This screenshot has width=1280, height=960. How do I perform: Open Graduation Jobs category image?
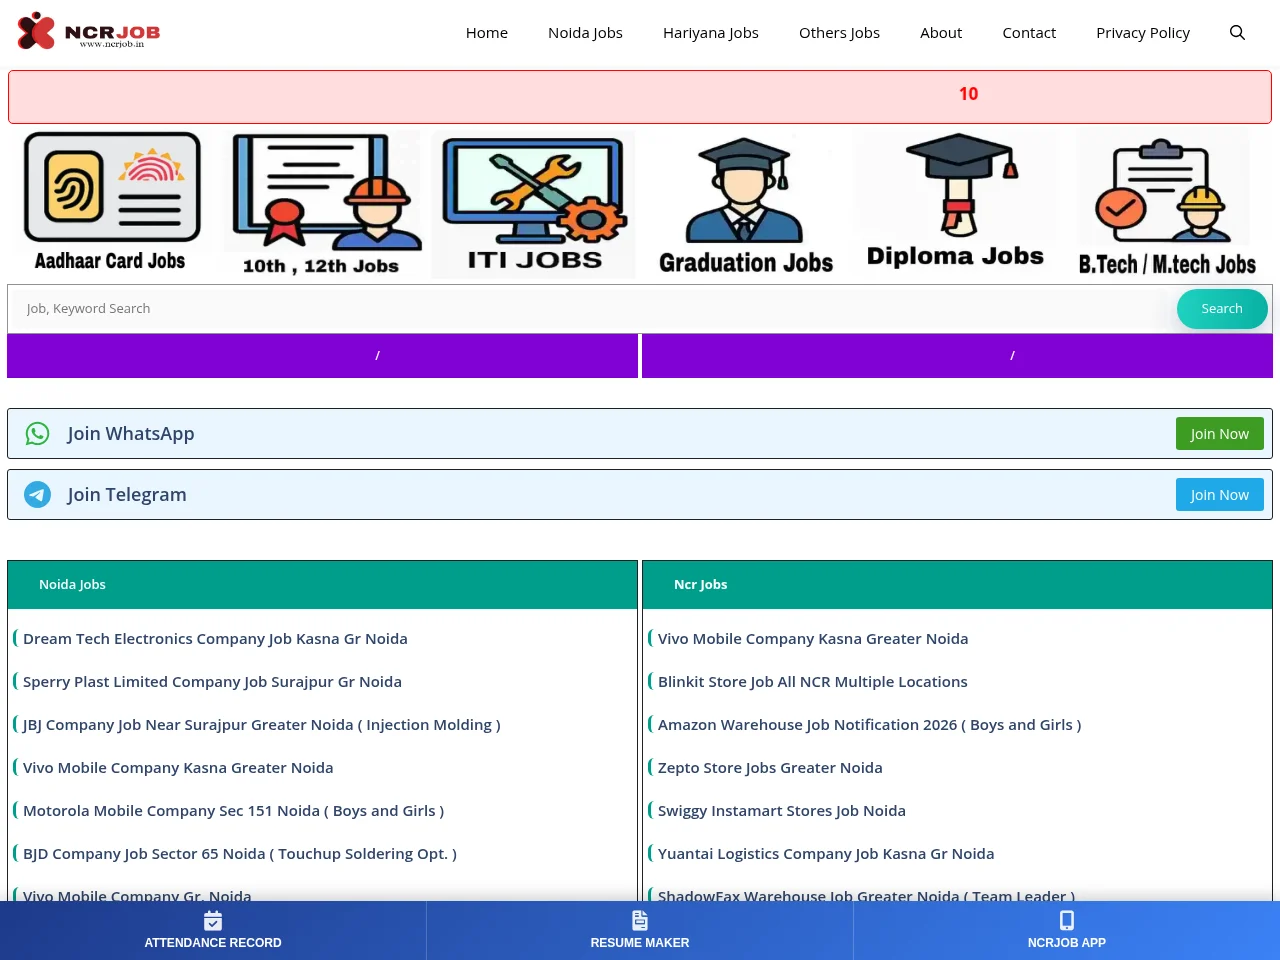[745, 204]
